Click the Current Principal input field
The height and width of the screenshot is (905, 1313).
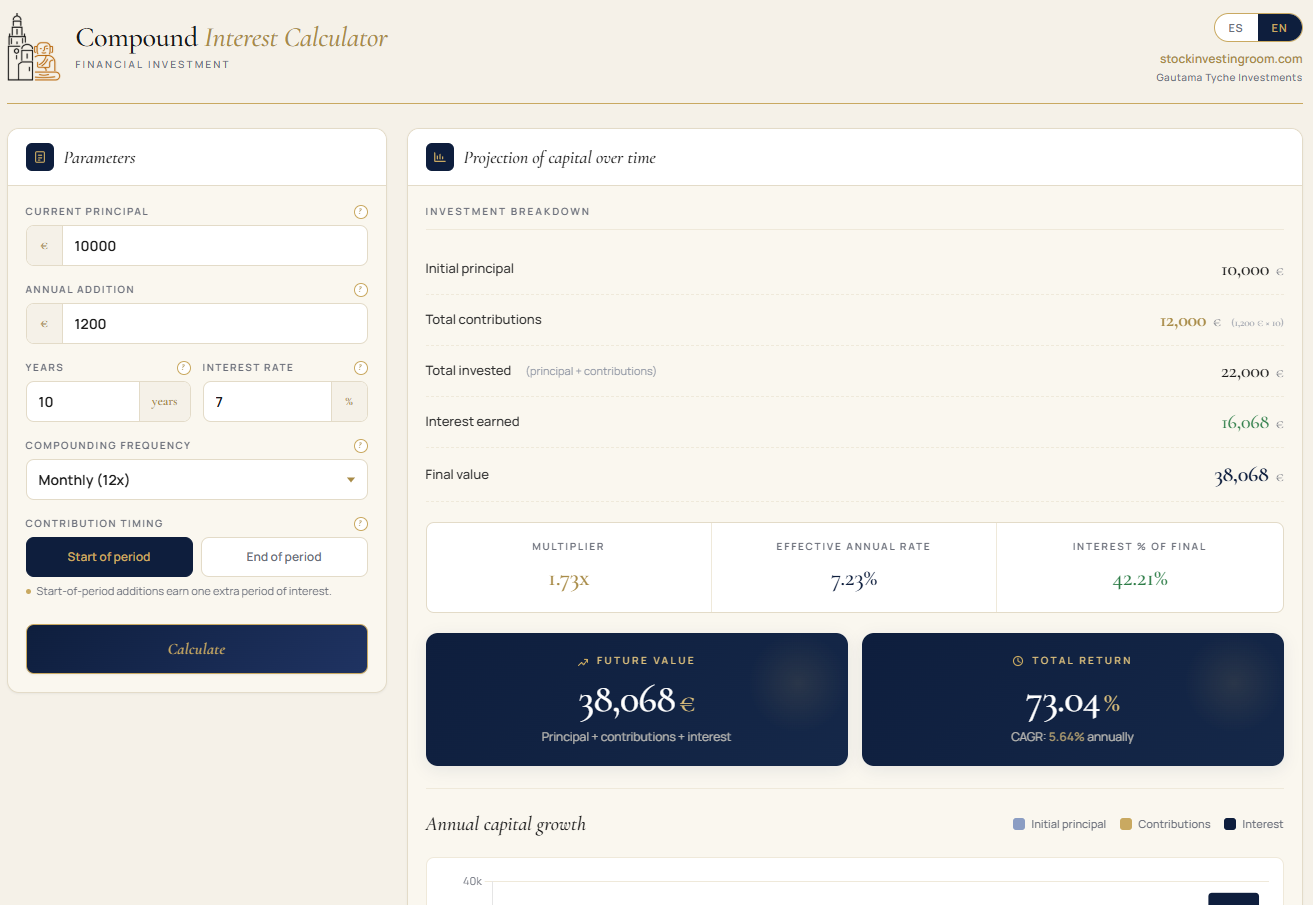pyautogui.click(x=214, y=246)
